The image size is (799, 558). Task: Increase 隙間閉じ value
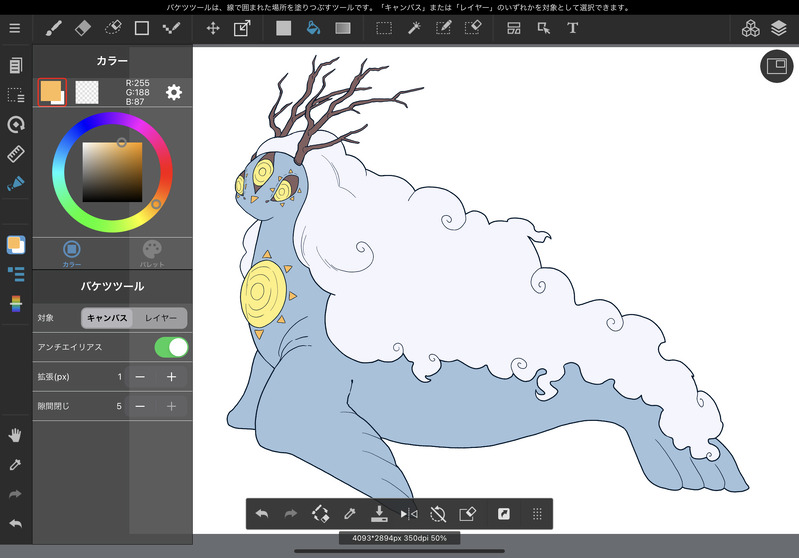pos(171,407)
